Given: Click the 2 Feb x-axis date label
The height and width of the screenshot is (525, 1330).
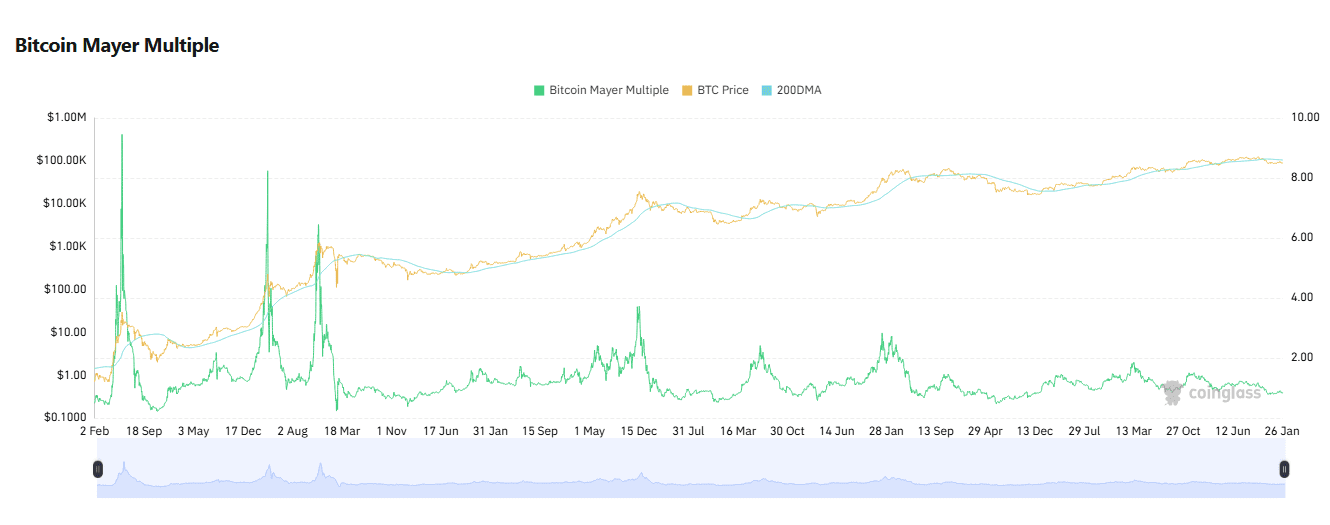Looking at the screenshot, I should [94, 431].
